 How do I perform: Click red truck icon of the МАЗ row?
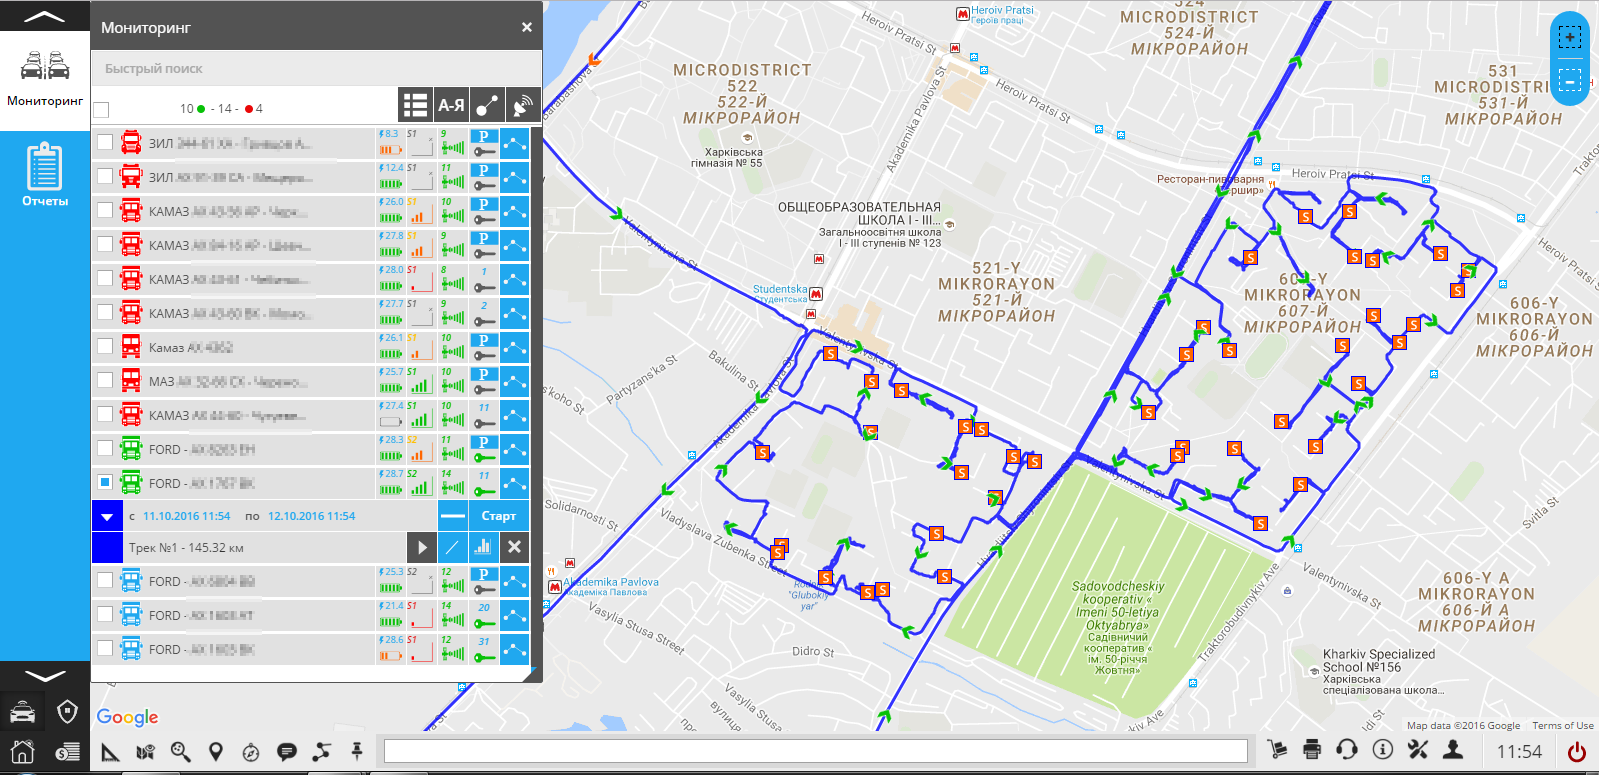131,380
